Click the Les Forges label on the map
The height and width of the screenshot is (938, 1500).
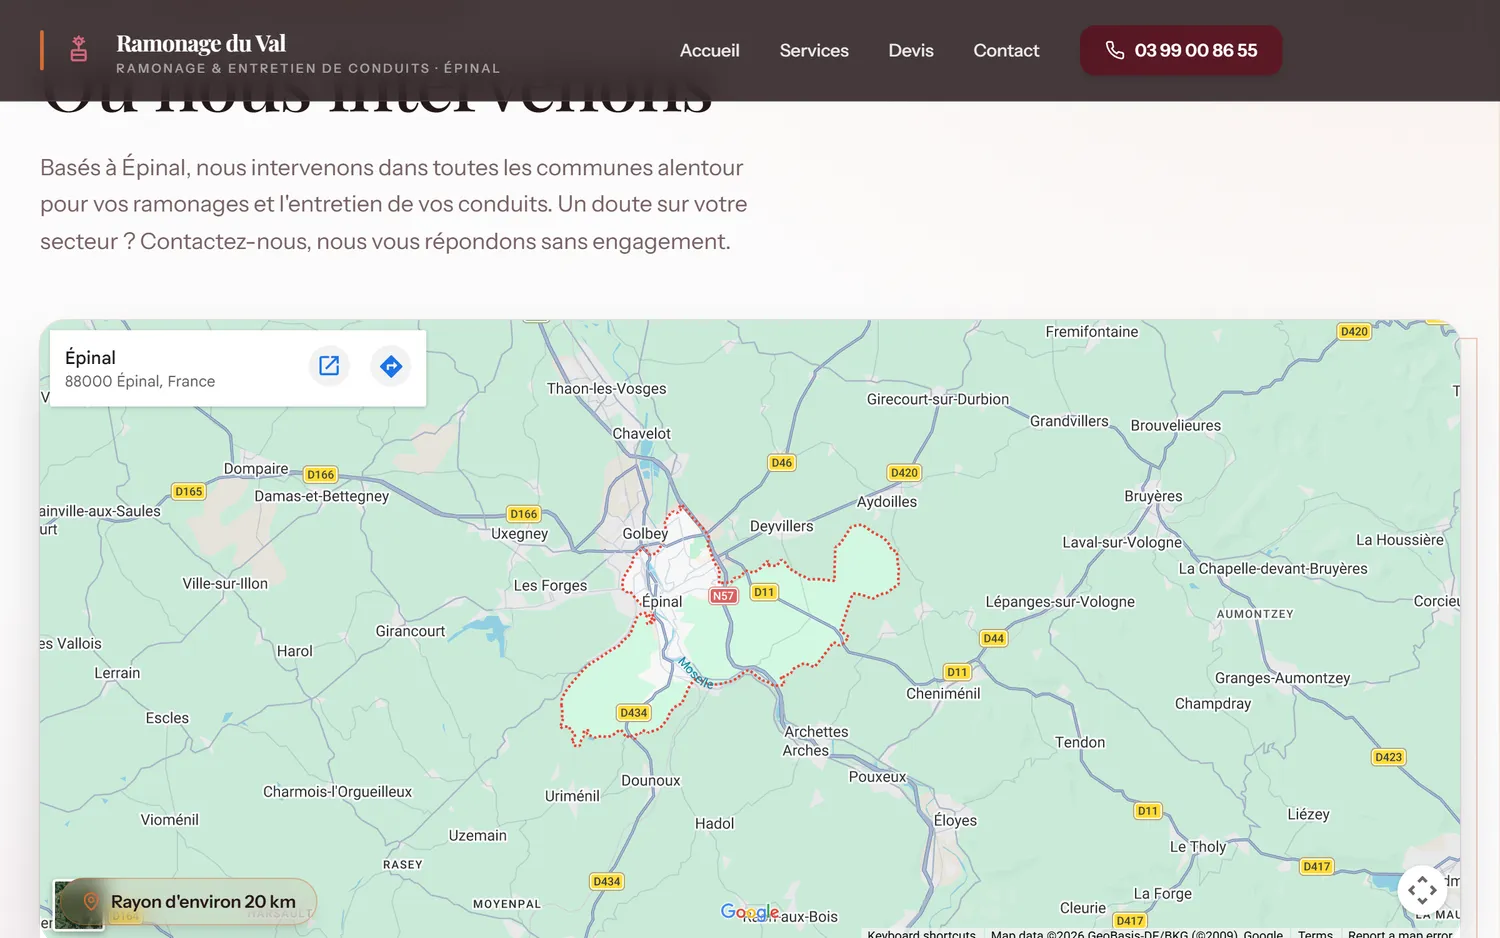(x=550, y=586)
